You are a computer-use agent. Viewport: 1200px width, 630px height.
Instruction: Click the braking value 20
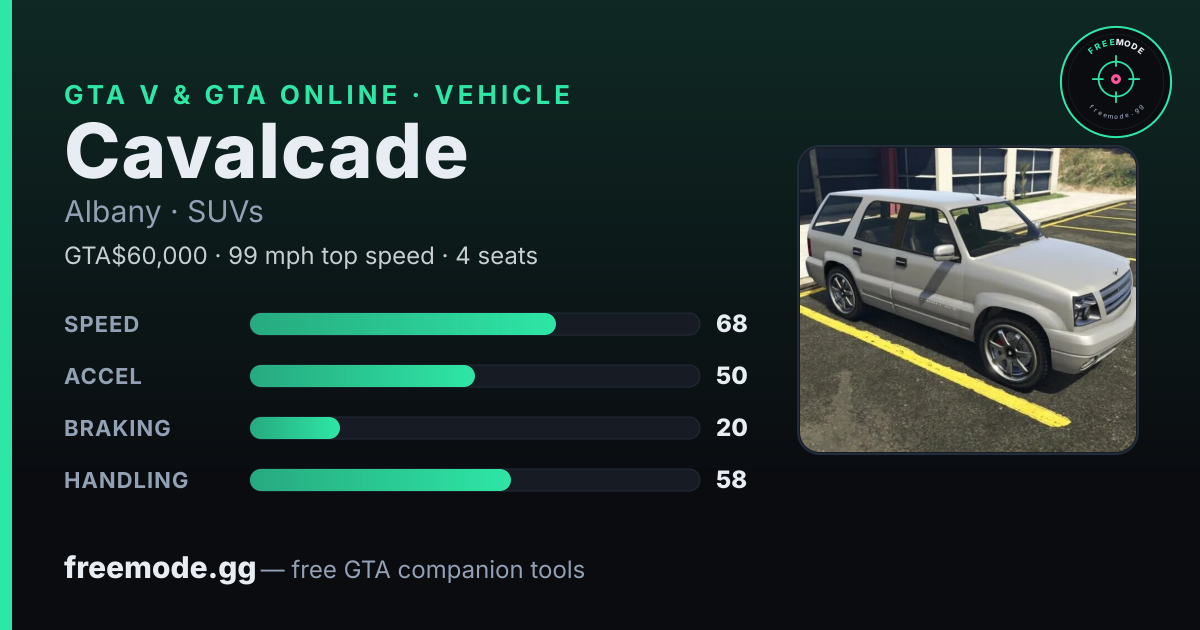(732, 428)
